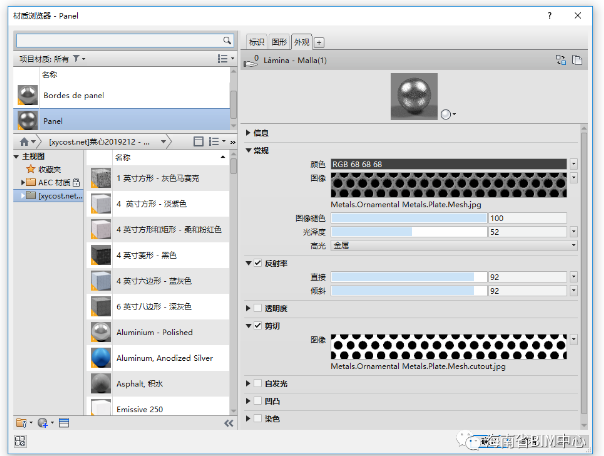Expand the 信息 section
This screenshot has height=456, width=604.
point(249,133)
